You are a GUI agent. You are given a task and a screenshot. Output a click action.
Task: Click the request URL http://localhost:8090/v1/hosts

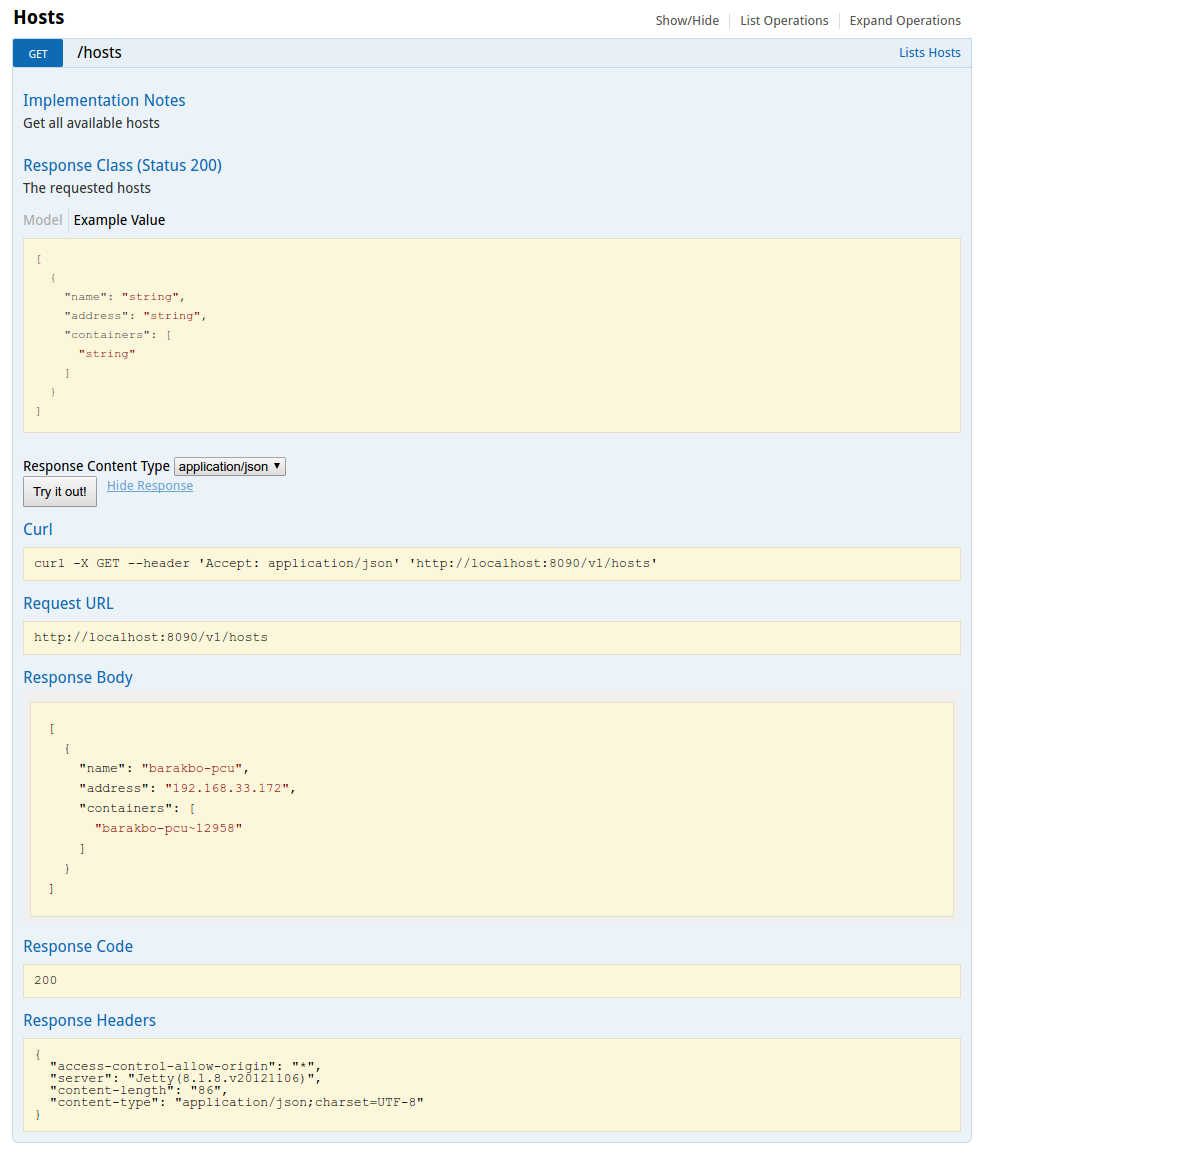(x=151, y=638)
